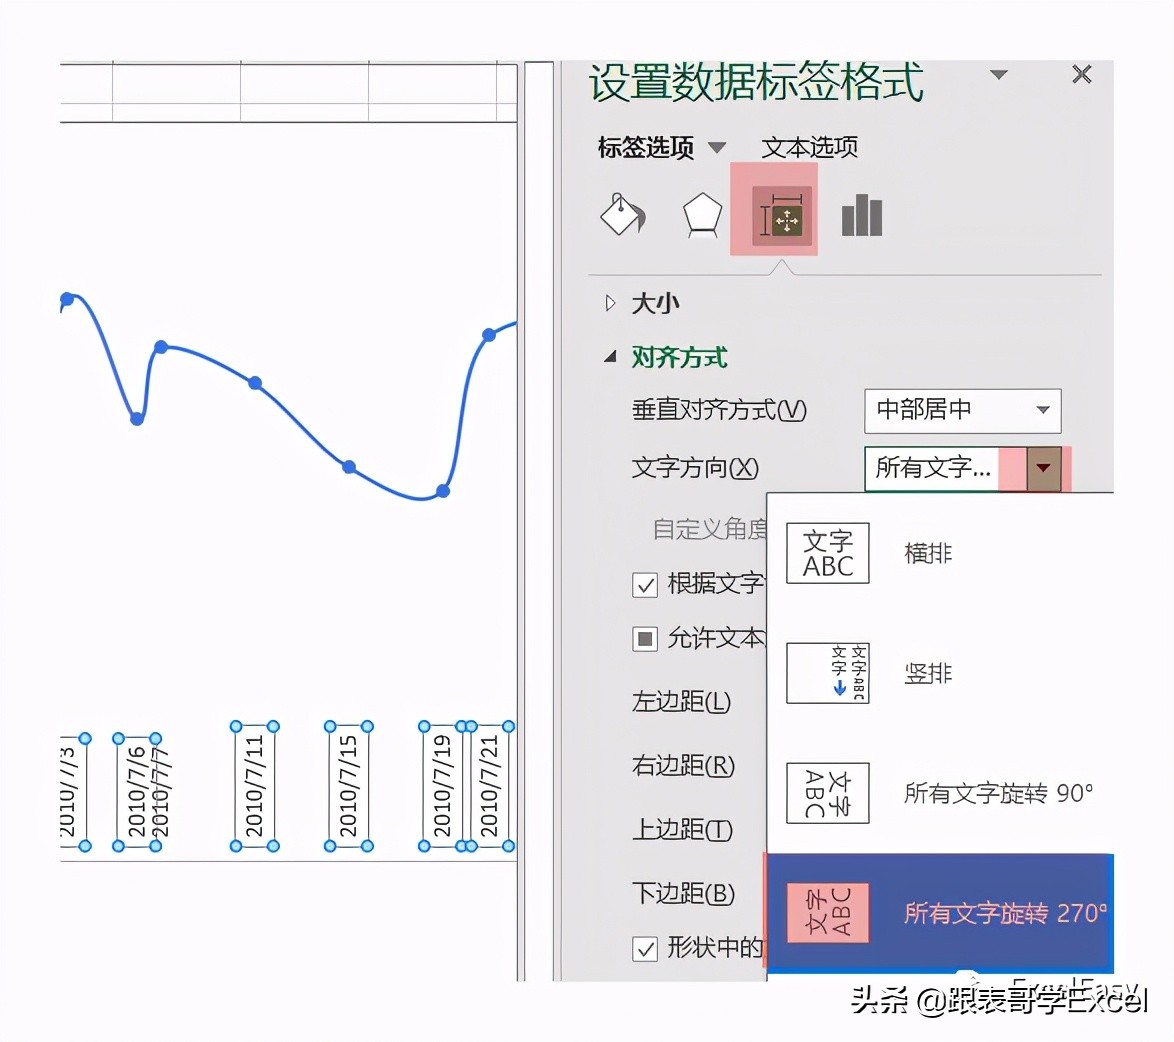
Task: Click the lowest data point on the chart line
Action: [x=442, y=491]
